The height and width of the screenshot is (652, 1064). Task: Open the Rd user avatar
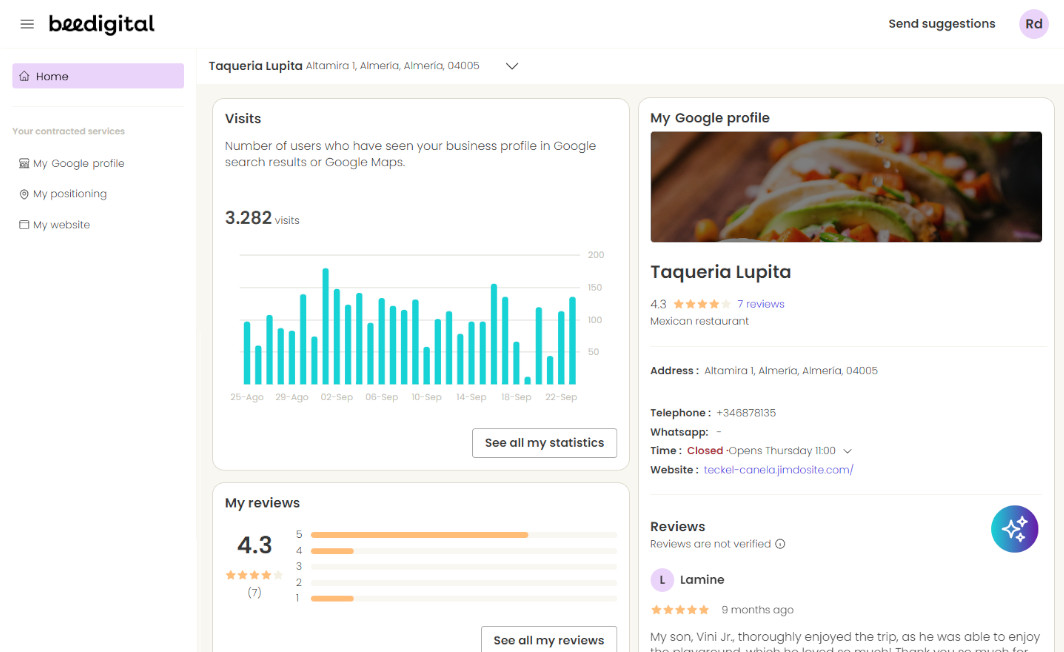(x=1033, y=24)
